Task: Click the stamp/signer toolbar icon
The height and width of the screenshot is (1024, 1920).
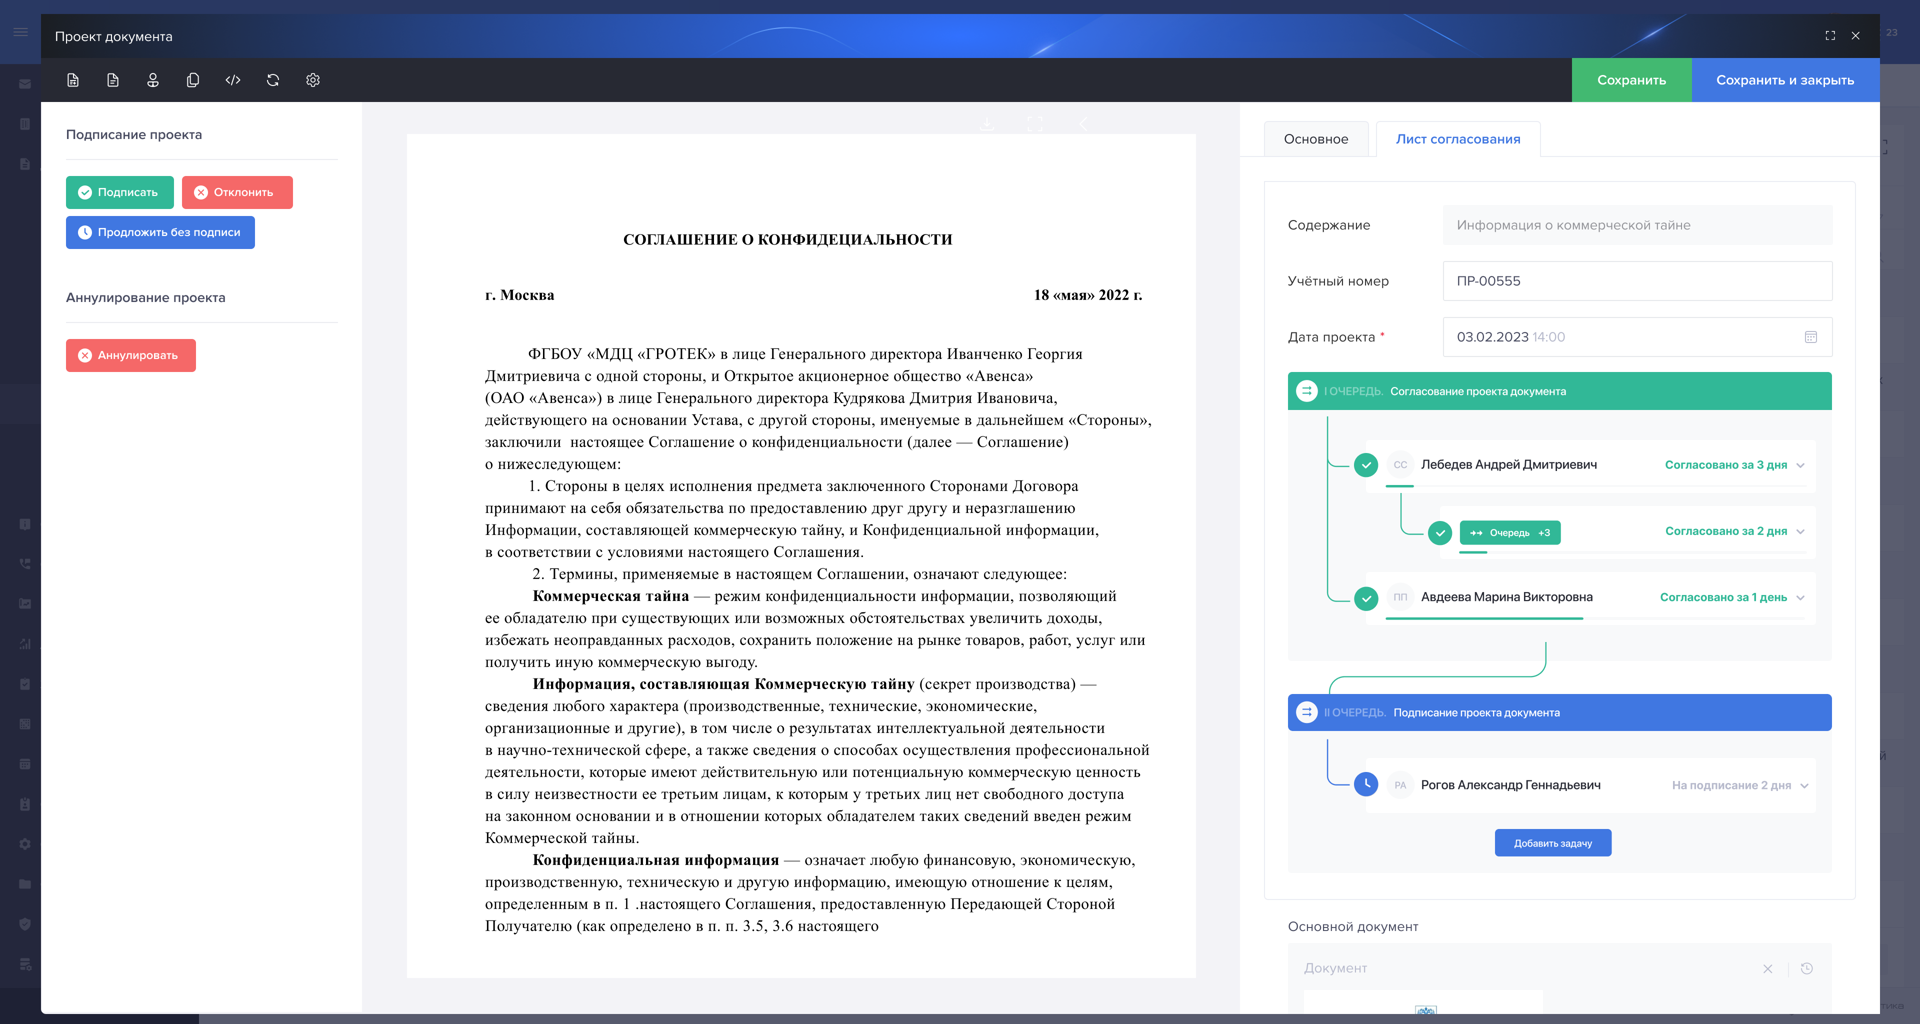Action: [x=153, y=80]
